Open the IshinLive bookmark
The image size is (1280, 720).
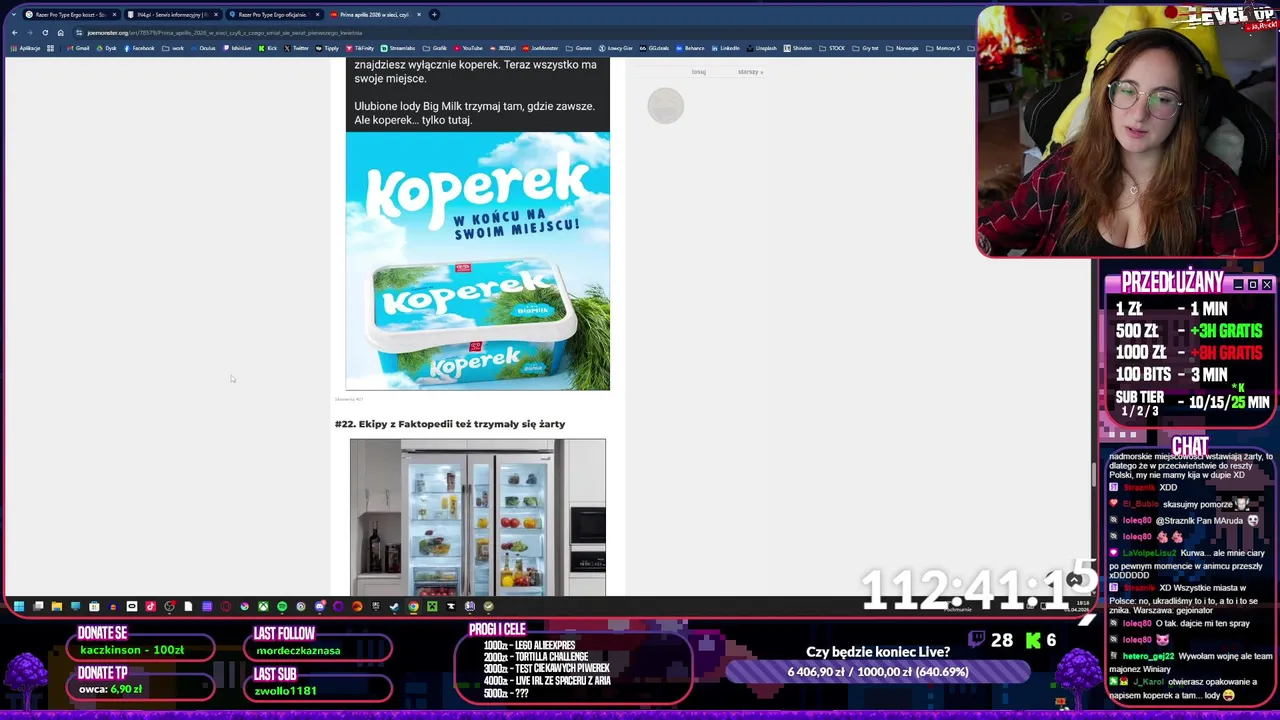point(237,48)
